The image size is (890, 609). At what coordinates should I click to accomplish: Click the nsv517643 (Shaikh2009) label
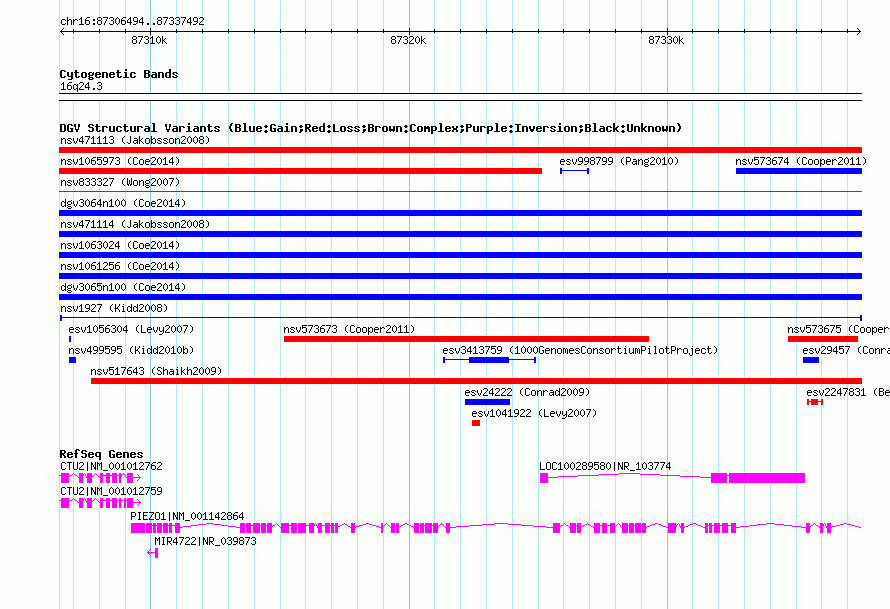point(156,371)
